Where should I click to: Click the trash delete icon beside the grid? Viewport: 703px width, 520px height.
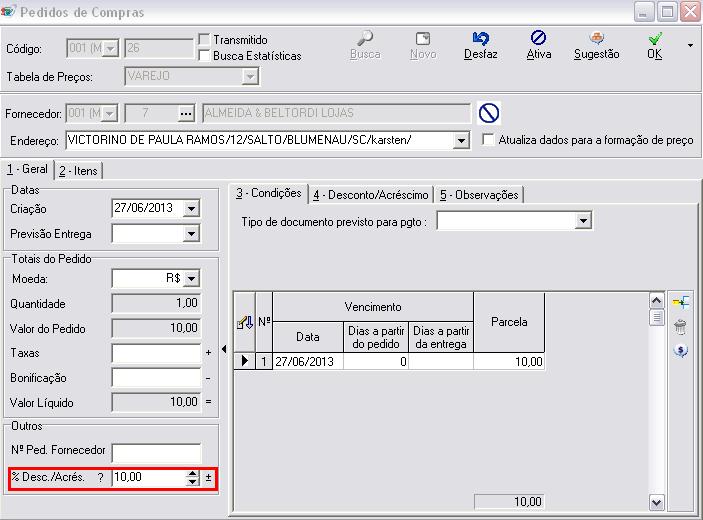pyautogui.click(x=681, y=326)
